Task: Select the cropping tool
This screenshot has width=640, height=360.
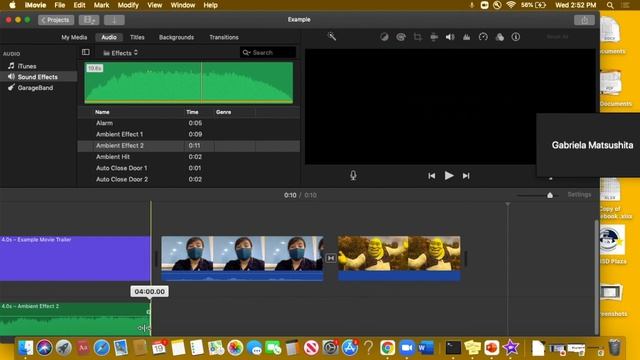Action: pos(418,37)
